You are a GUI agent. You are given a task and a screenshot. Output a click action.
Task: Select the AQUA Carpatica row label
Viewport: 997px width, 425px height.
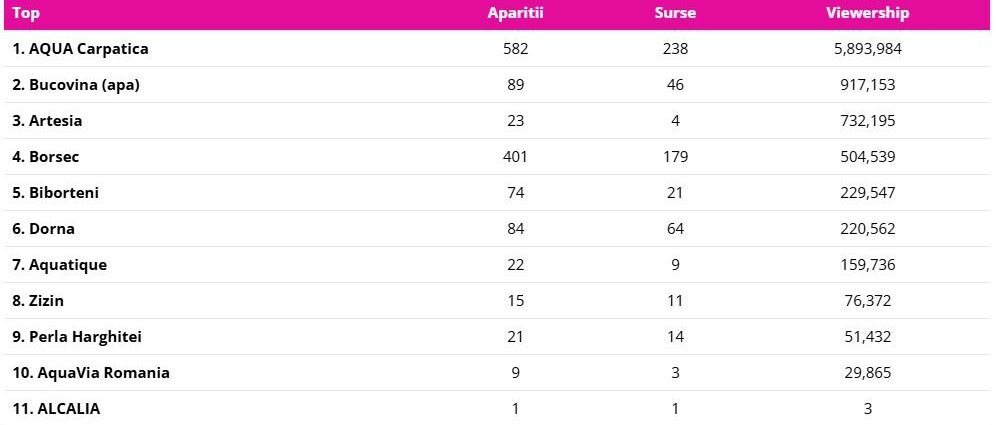click(81, 48)
